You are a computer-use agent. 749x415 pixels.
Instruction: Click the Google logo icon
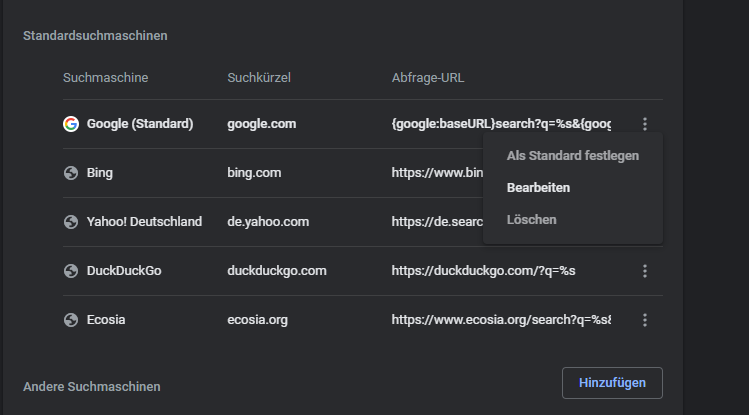coord(71,124)
